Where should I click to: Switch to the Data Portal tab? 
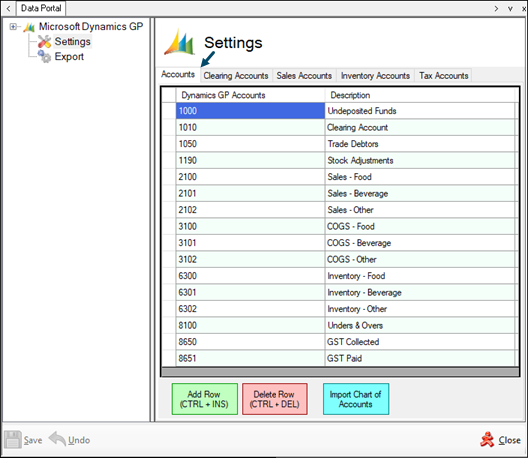(41, 8)
